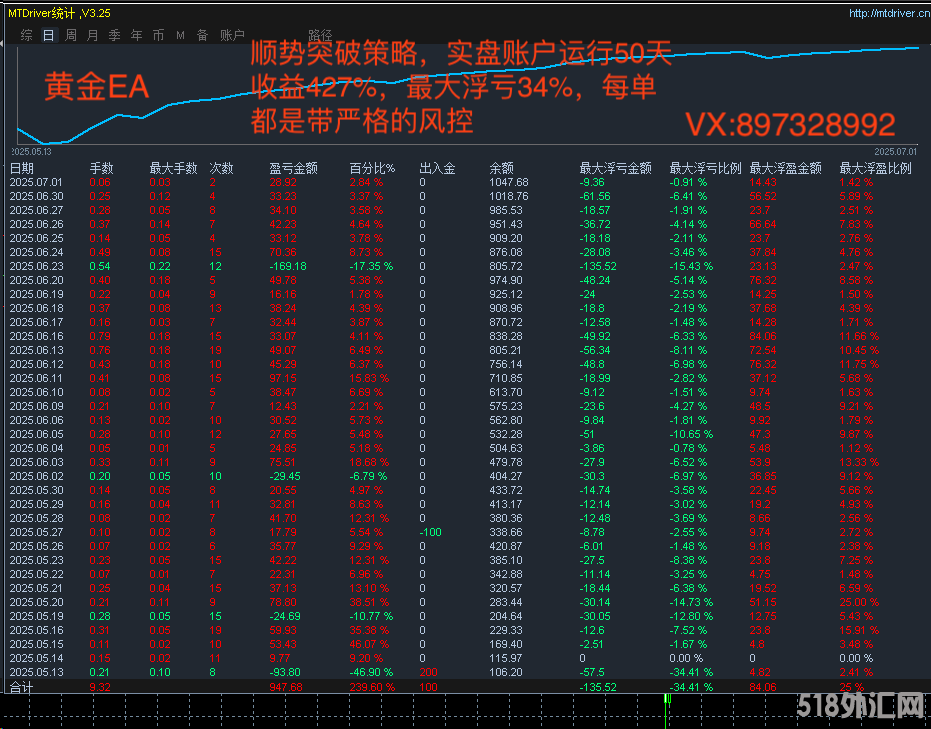Click the 最大手数 column header
This screenshot has width=931, height=729.
tap(173, 169)
